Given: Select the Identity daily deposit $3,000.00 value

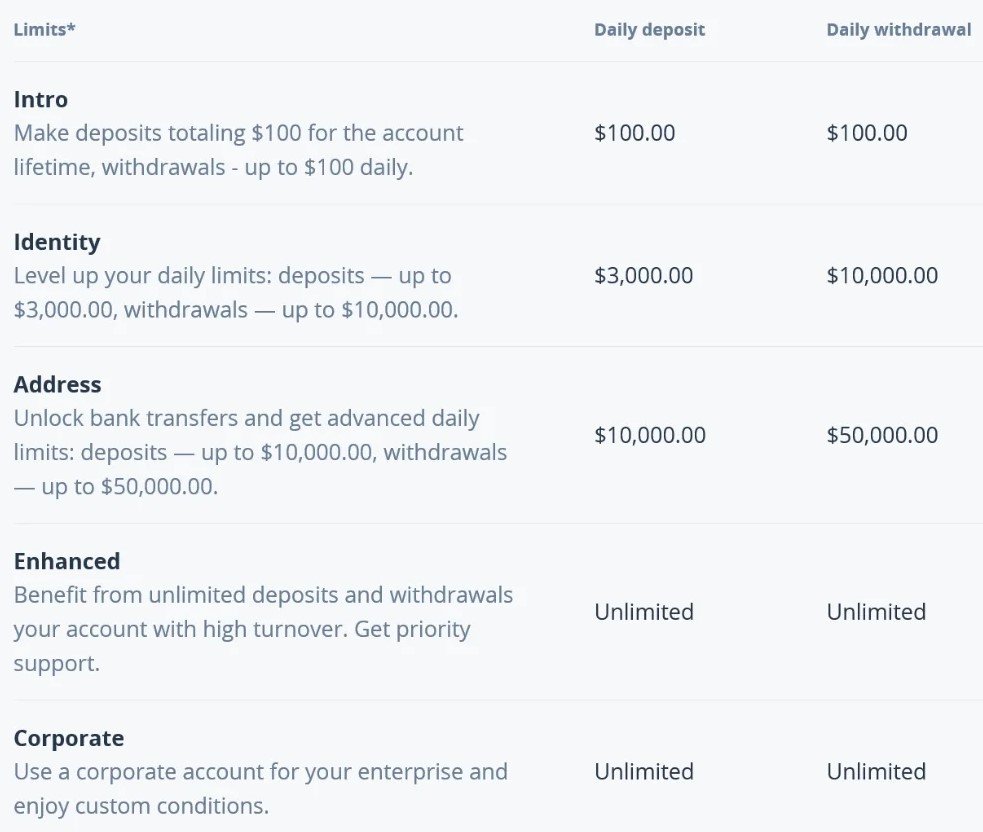Looking at the screenshot, I should (643, 276).
